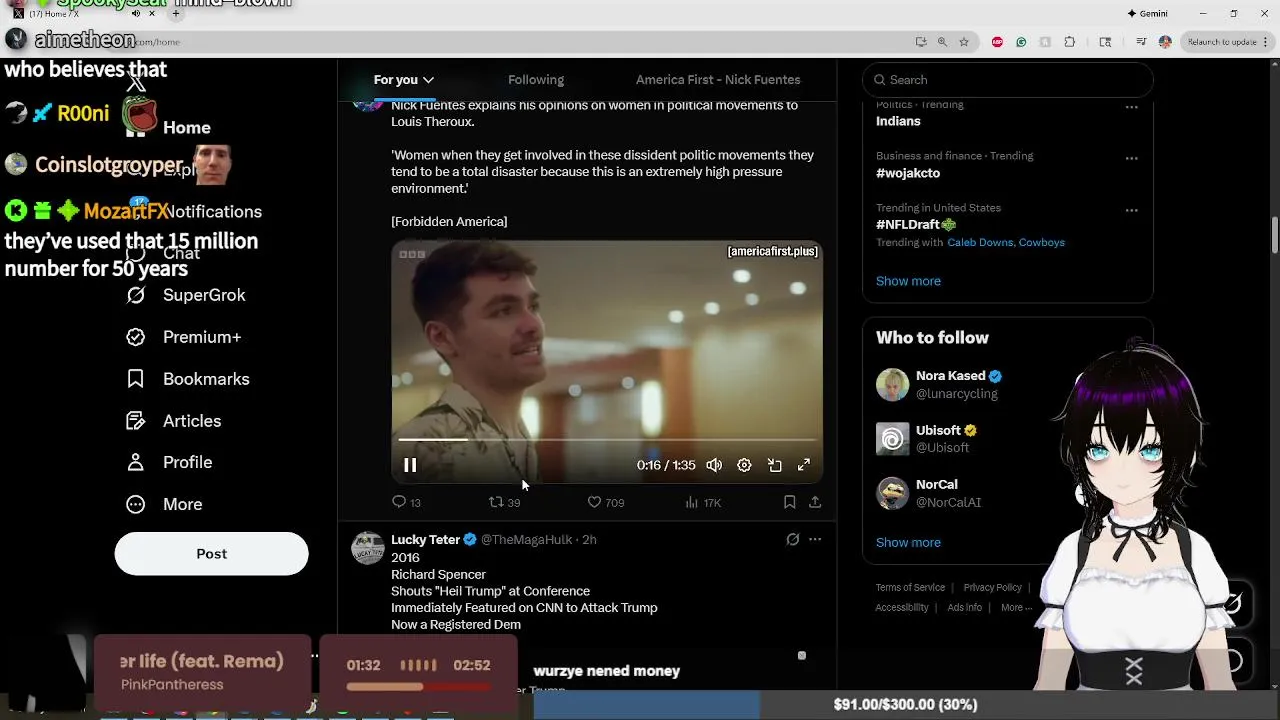Open video settings gear
Image resolution: width=1280 pixels, height=720 pixels.
tap(744, 465)
